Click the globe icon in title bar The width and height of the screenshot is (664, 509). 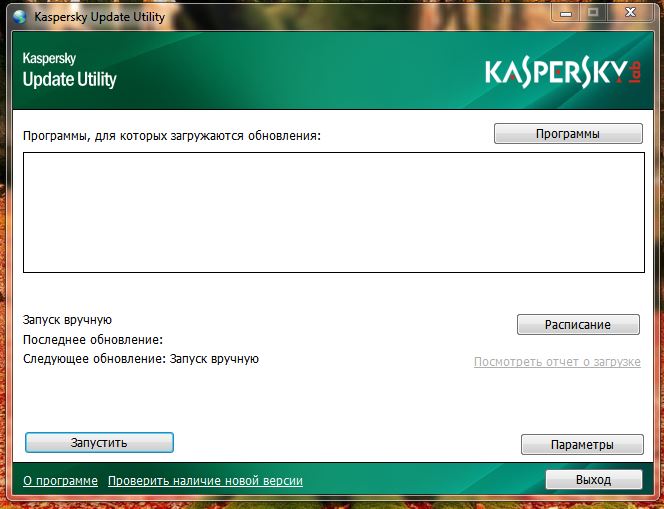[x=19, y=17]
